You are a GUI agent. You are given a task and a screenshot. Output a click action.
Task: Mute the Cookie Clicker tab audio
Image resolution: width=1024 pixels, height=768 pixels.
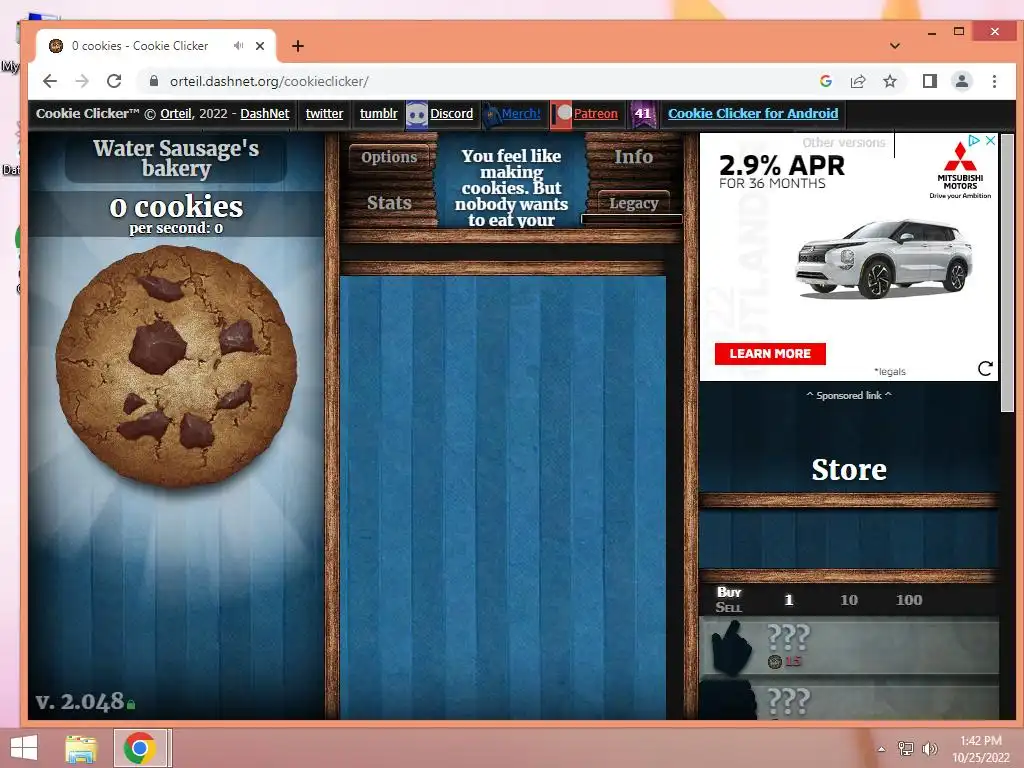point(238,46)
